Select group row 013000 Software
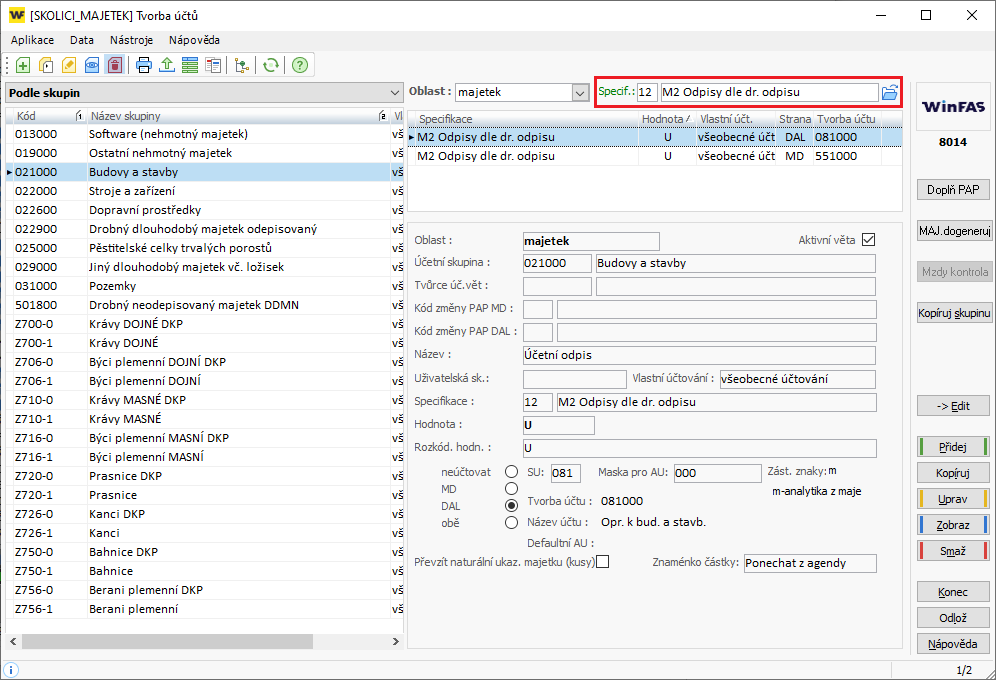Screen dimensions: 996x680 [204, 134]
